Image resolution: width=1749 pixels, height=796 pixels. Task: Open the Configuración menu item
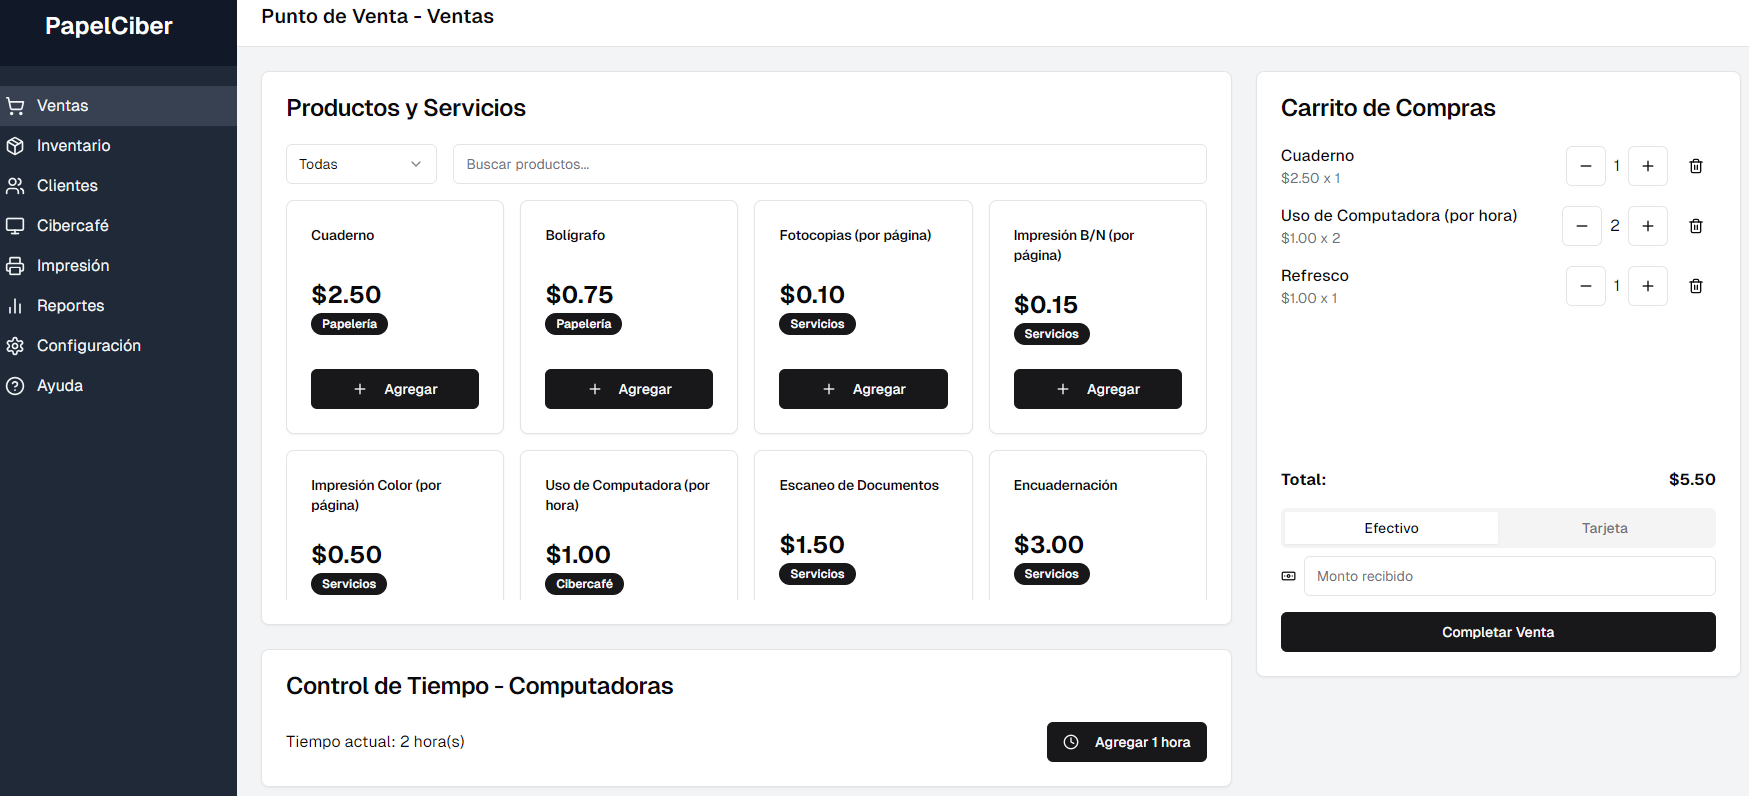tap(118, 346)
